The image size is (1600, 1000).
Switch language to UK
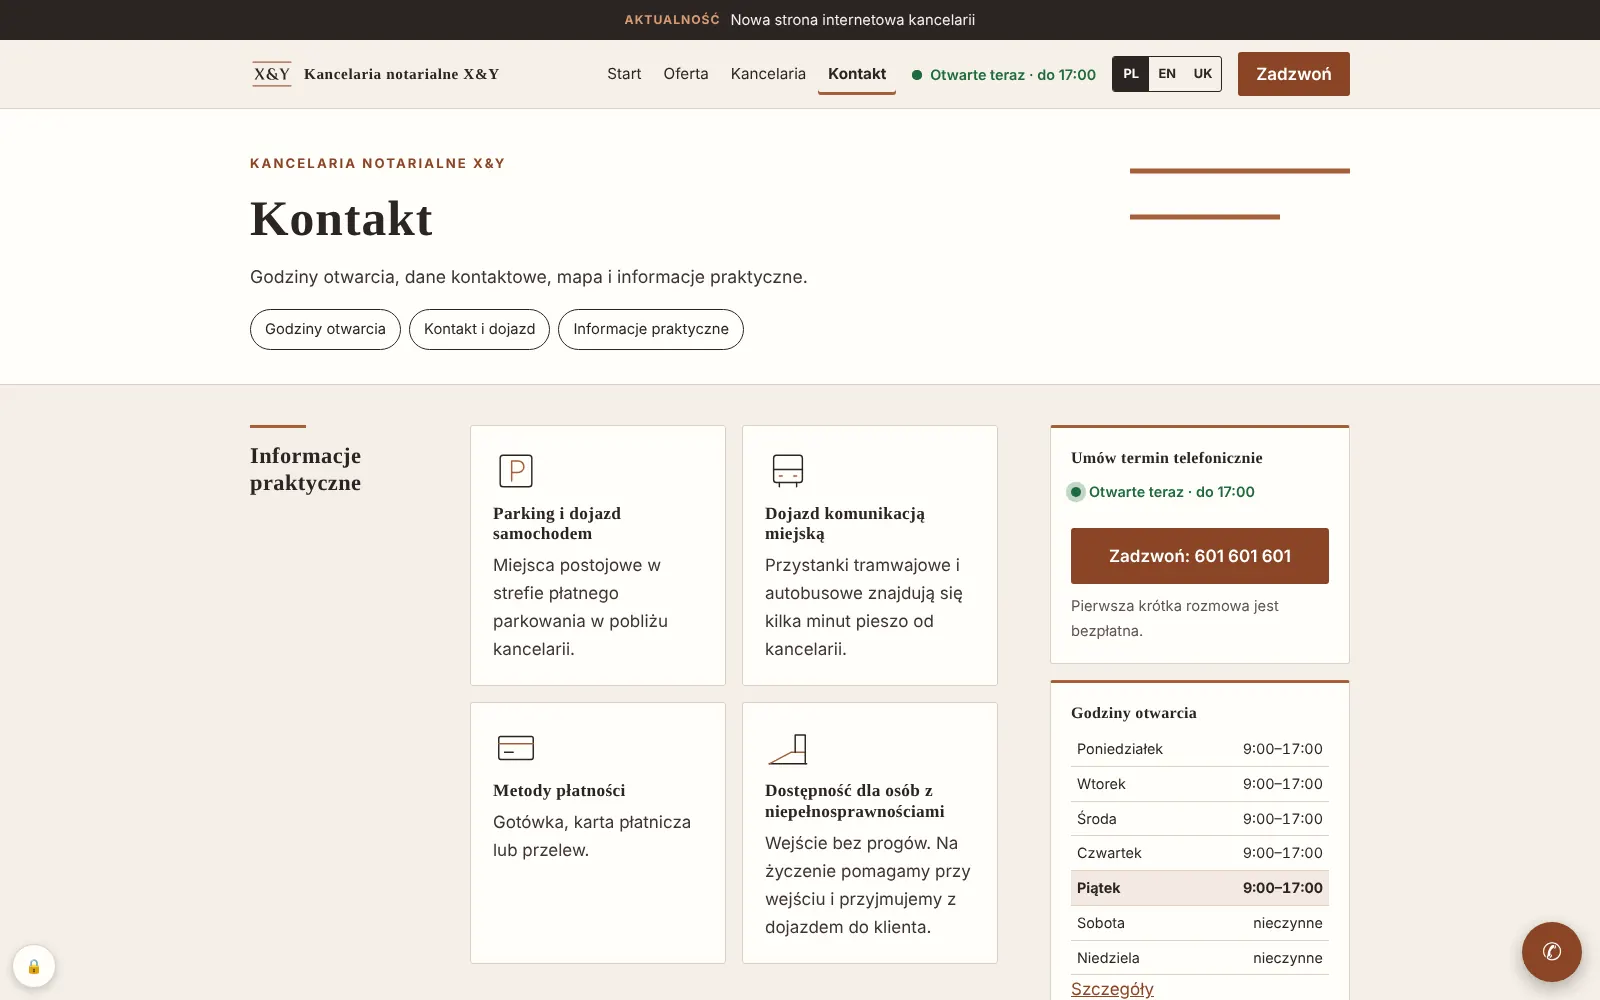tap(1203, 74)
